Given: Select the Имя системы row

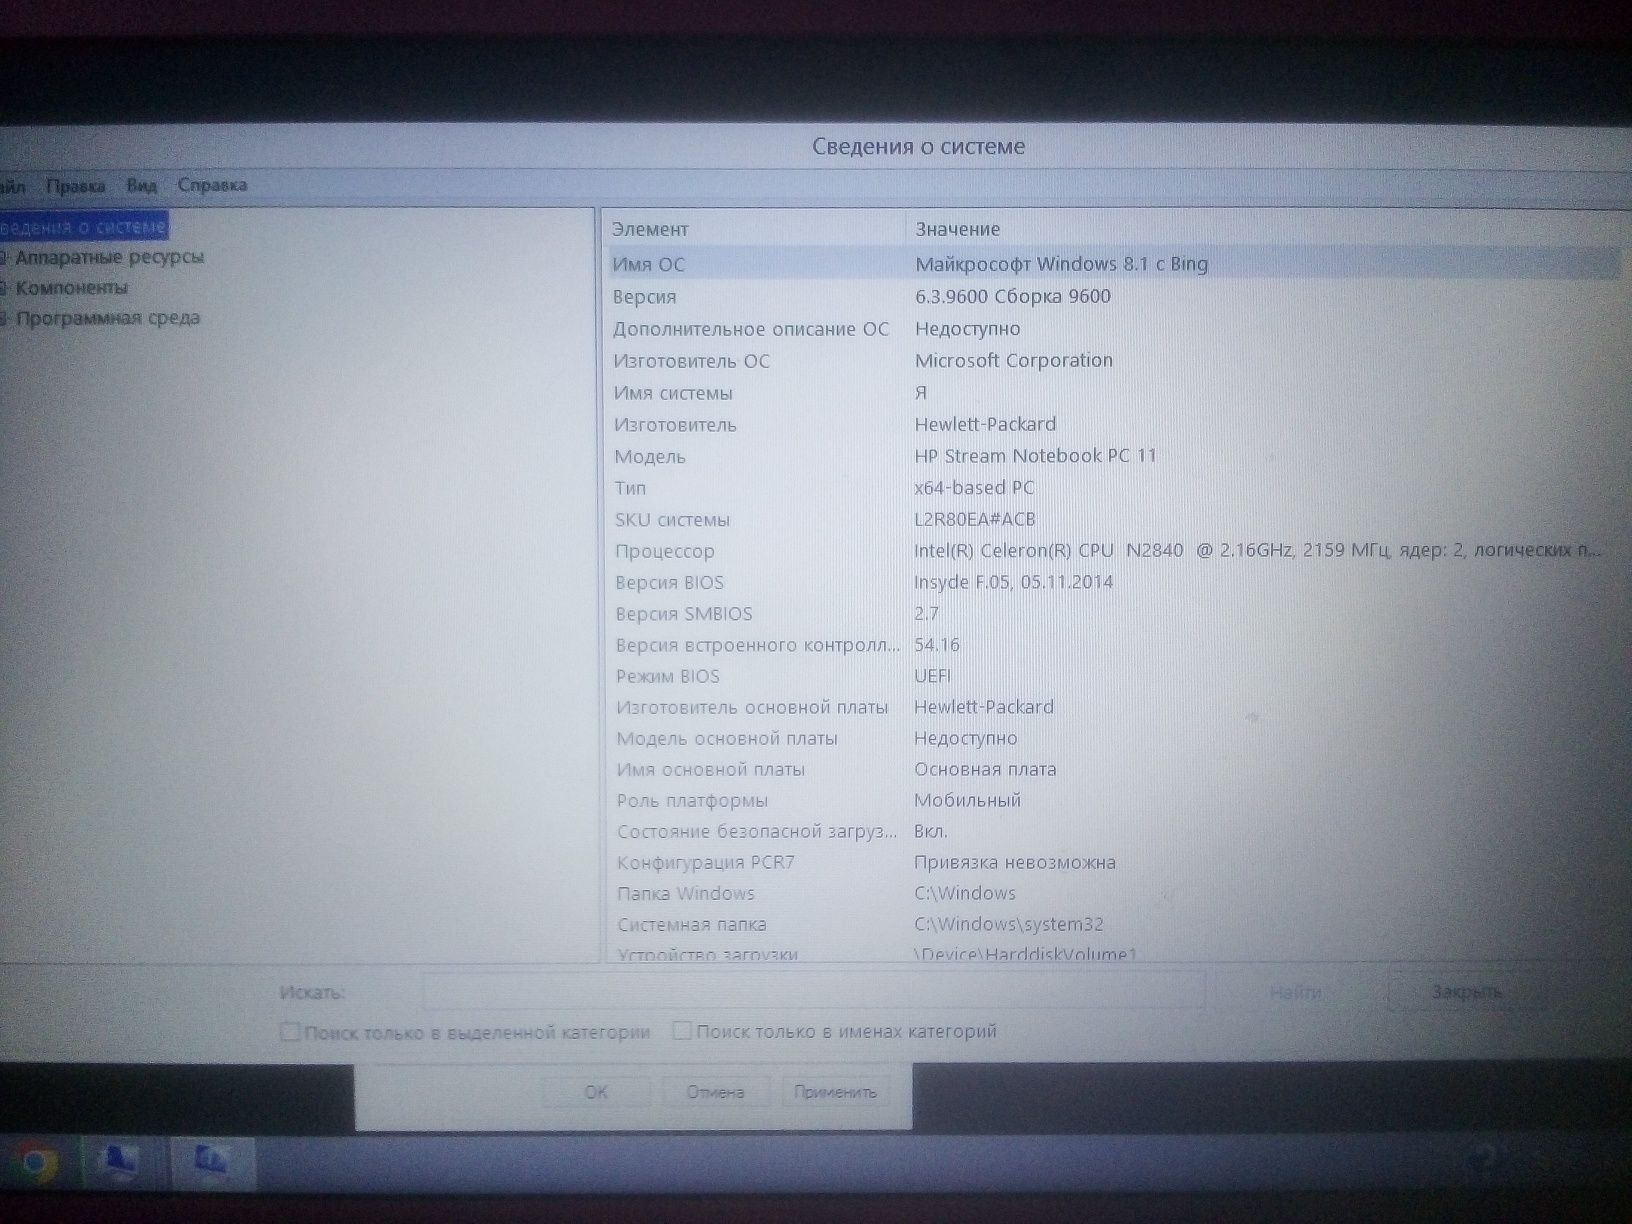Looking at the screenshot, I should [x=1113, y=393].
